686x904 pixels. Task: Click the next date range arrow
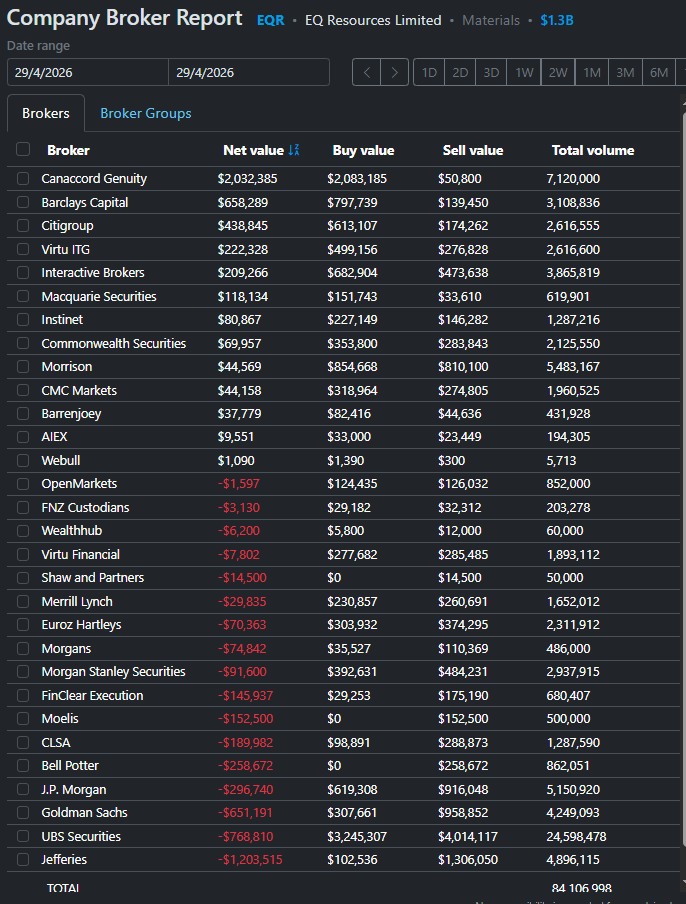tap(395, 73)
